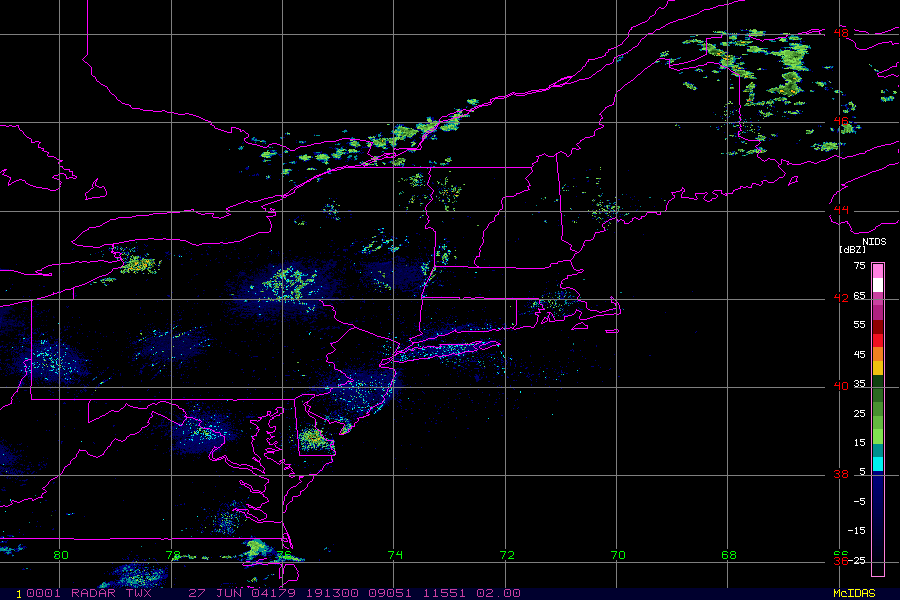
Task: Click the yellow frame number 1
Action: [x=19, y=594]
